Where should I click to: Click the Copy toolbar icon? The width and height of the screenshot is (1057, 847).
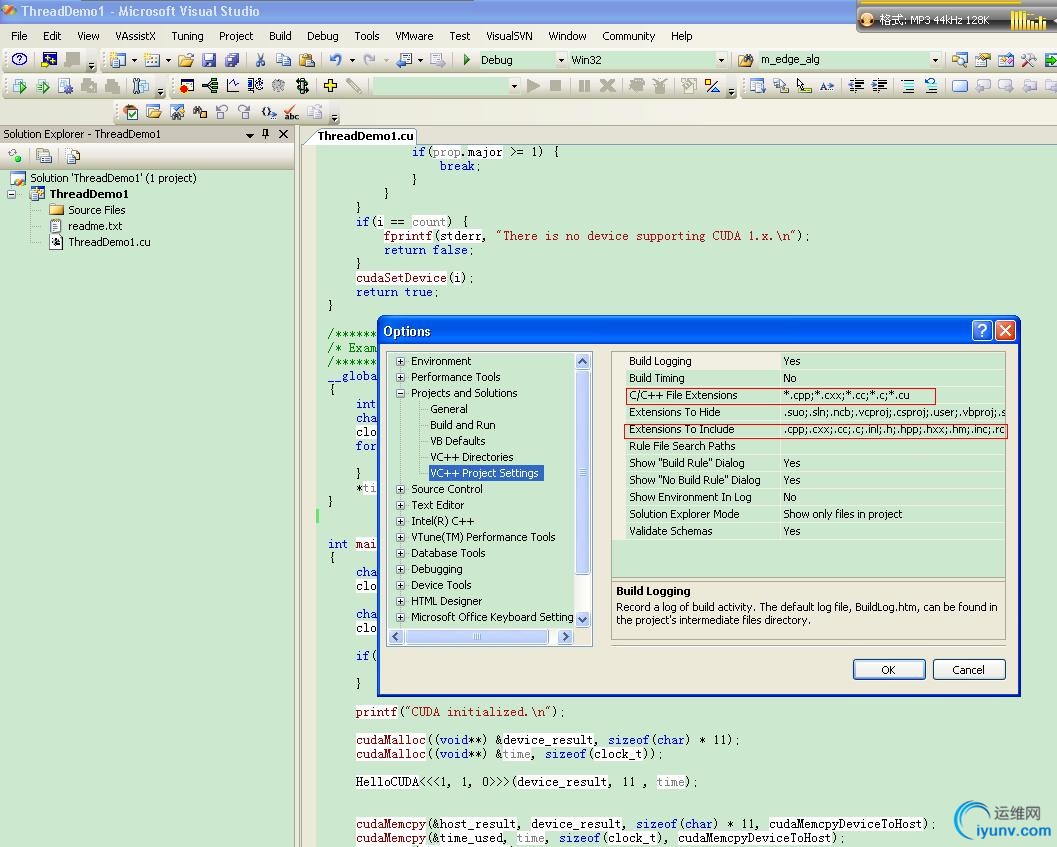point(283,60)
